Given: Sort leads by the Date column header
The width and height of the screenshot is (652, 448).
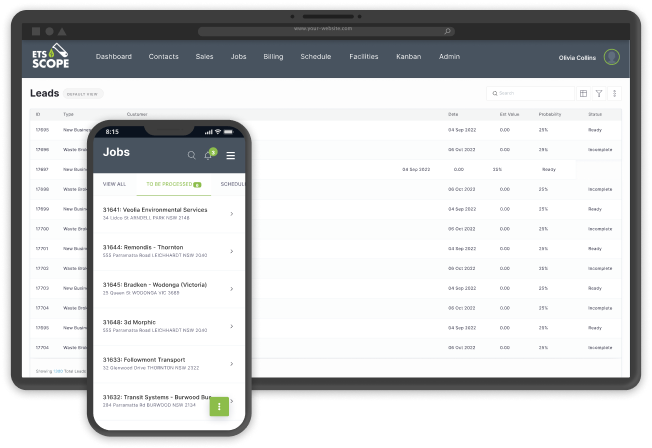Looking at the screenshot, I should coord(453,114).
